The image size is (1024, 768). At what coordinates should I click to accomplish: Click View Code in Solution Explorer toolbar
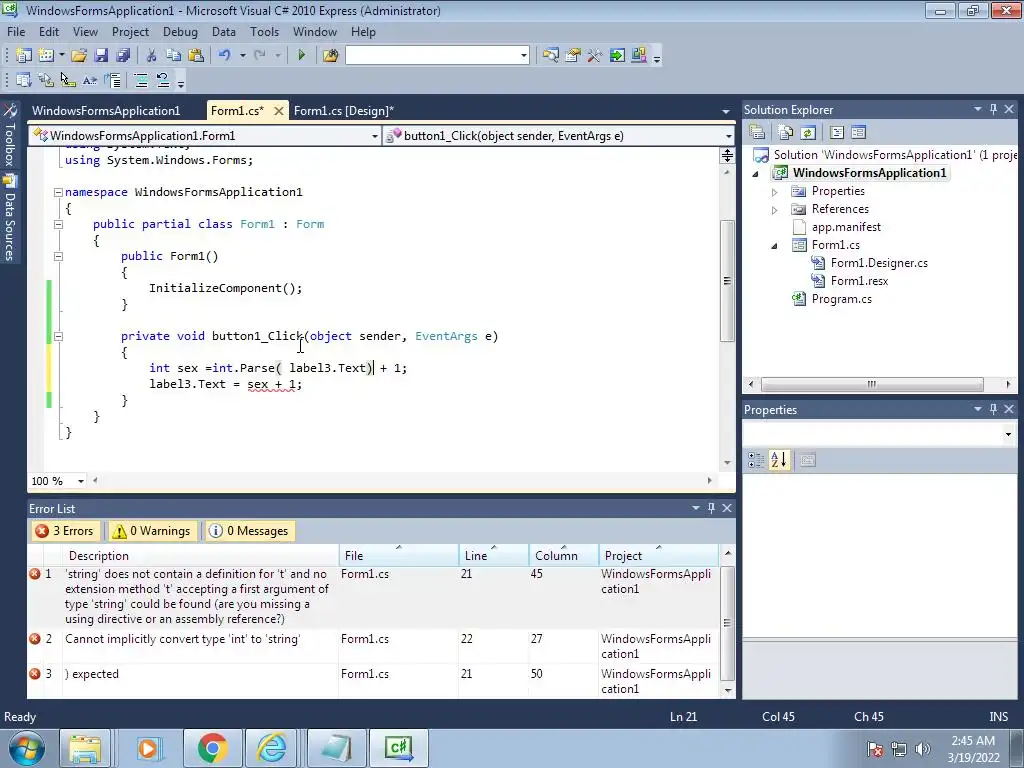(837, 133)
